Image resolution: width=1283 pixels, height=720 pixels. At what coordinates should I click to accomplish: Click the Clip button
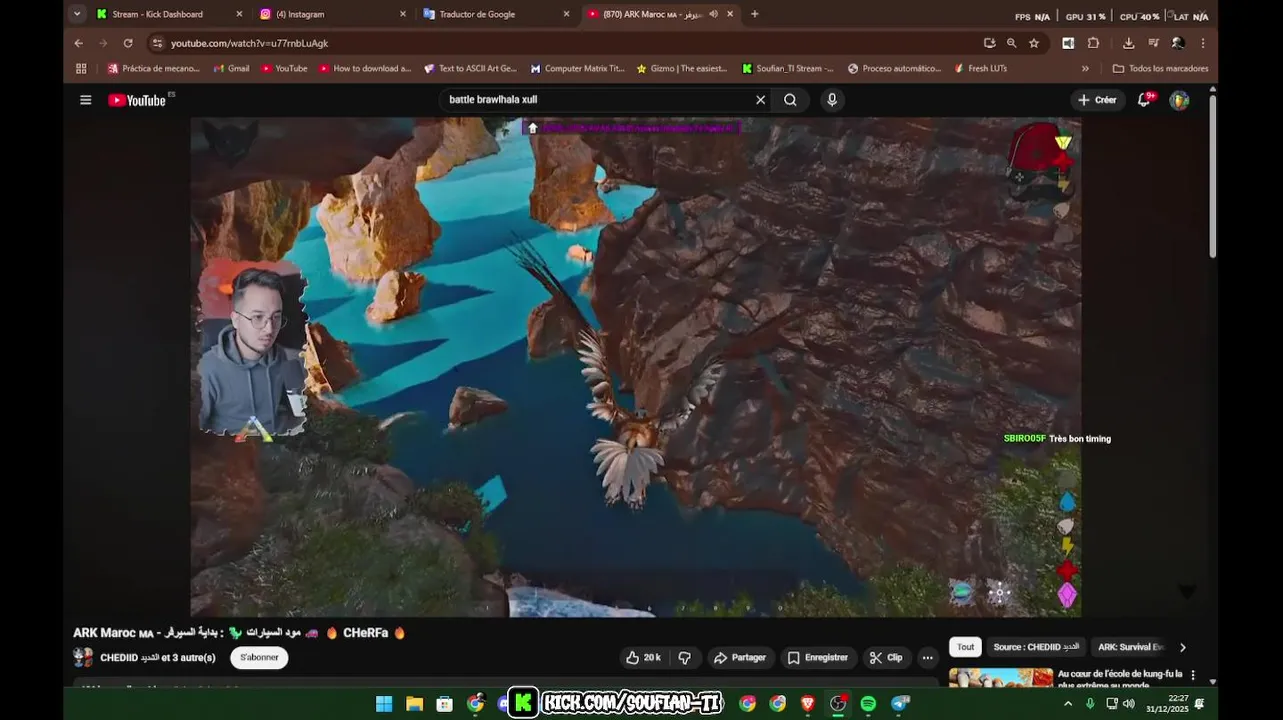[886, 658]
